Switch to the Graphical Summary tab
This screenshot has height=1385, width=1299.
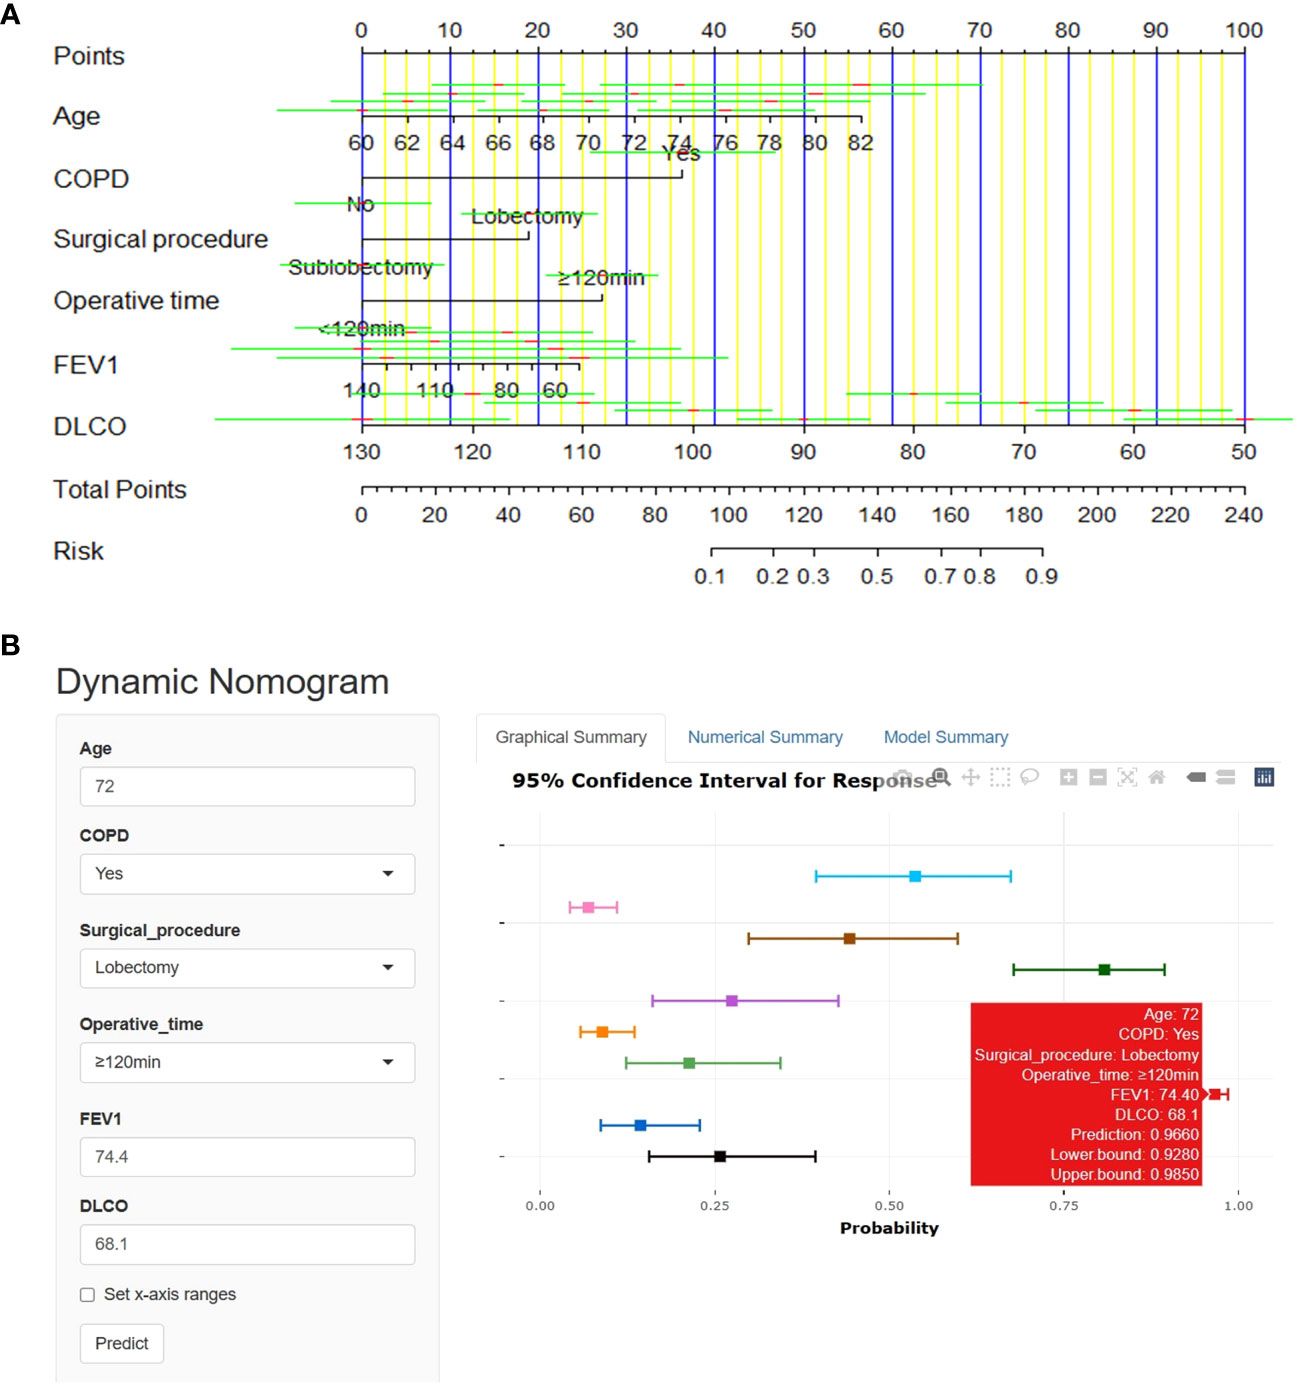tap(571, 737)
